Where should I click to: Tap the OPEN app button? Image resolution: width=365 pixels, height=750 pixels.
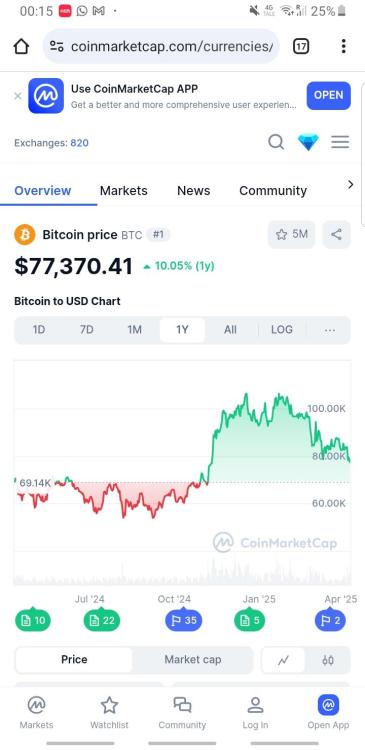click(x=329, y=95)
